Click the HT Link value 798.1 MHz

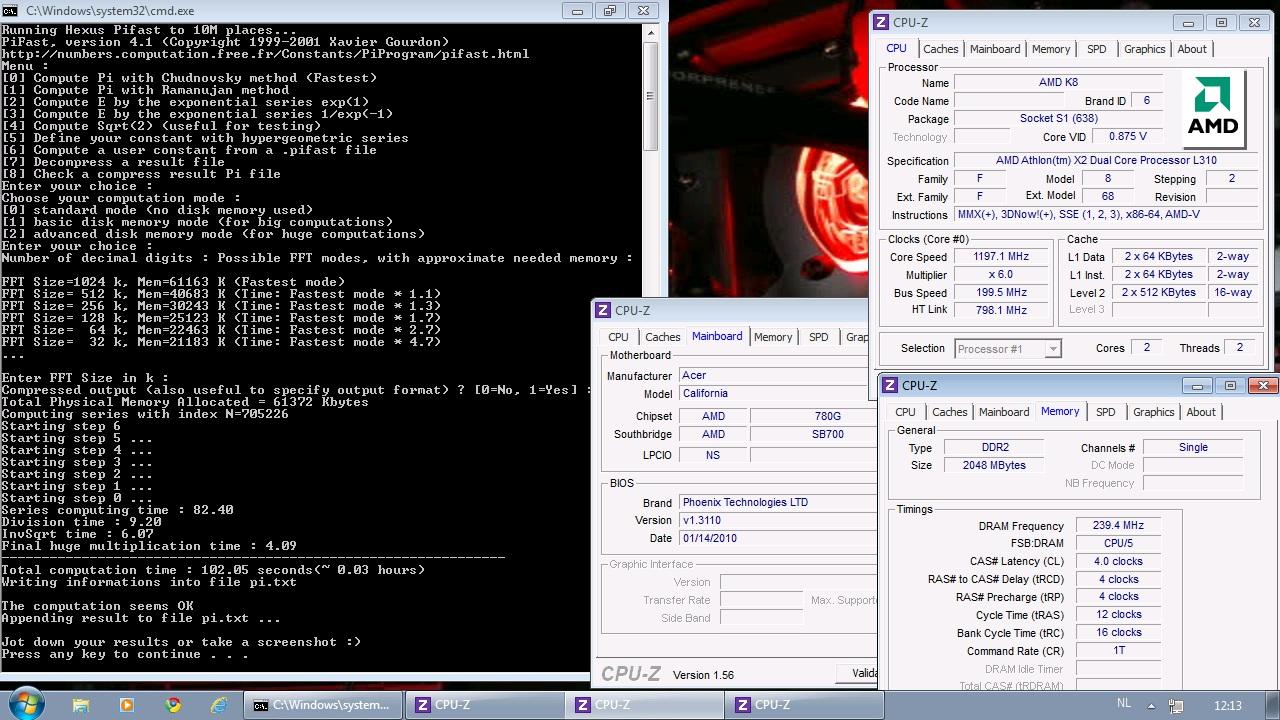coord(1002,310)
